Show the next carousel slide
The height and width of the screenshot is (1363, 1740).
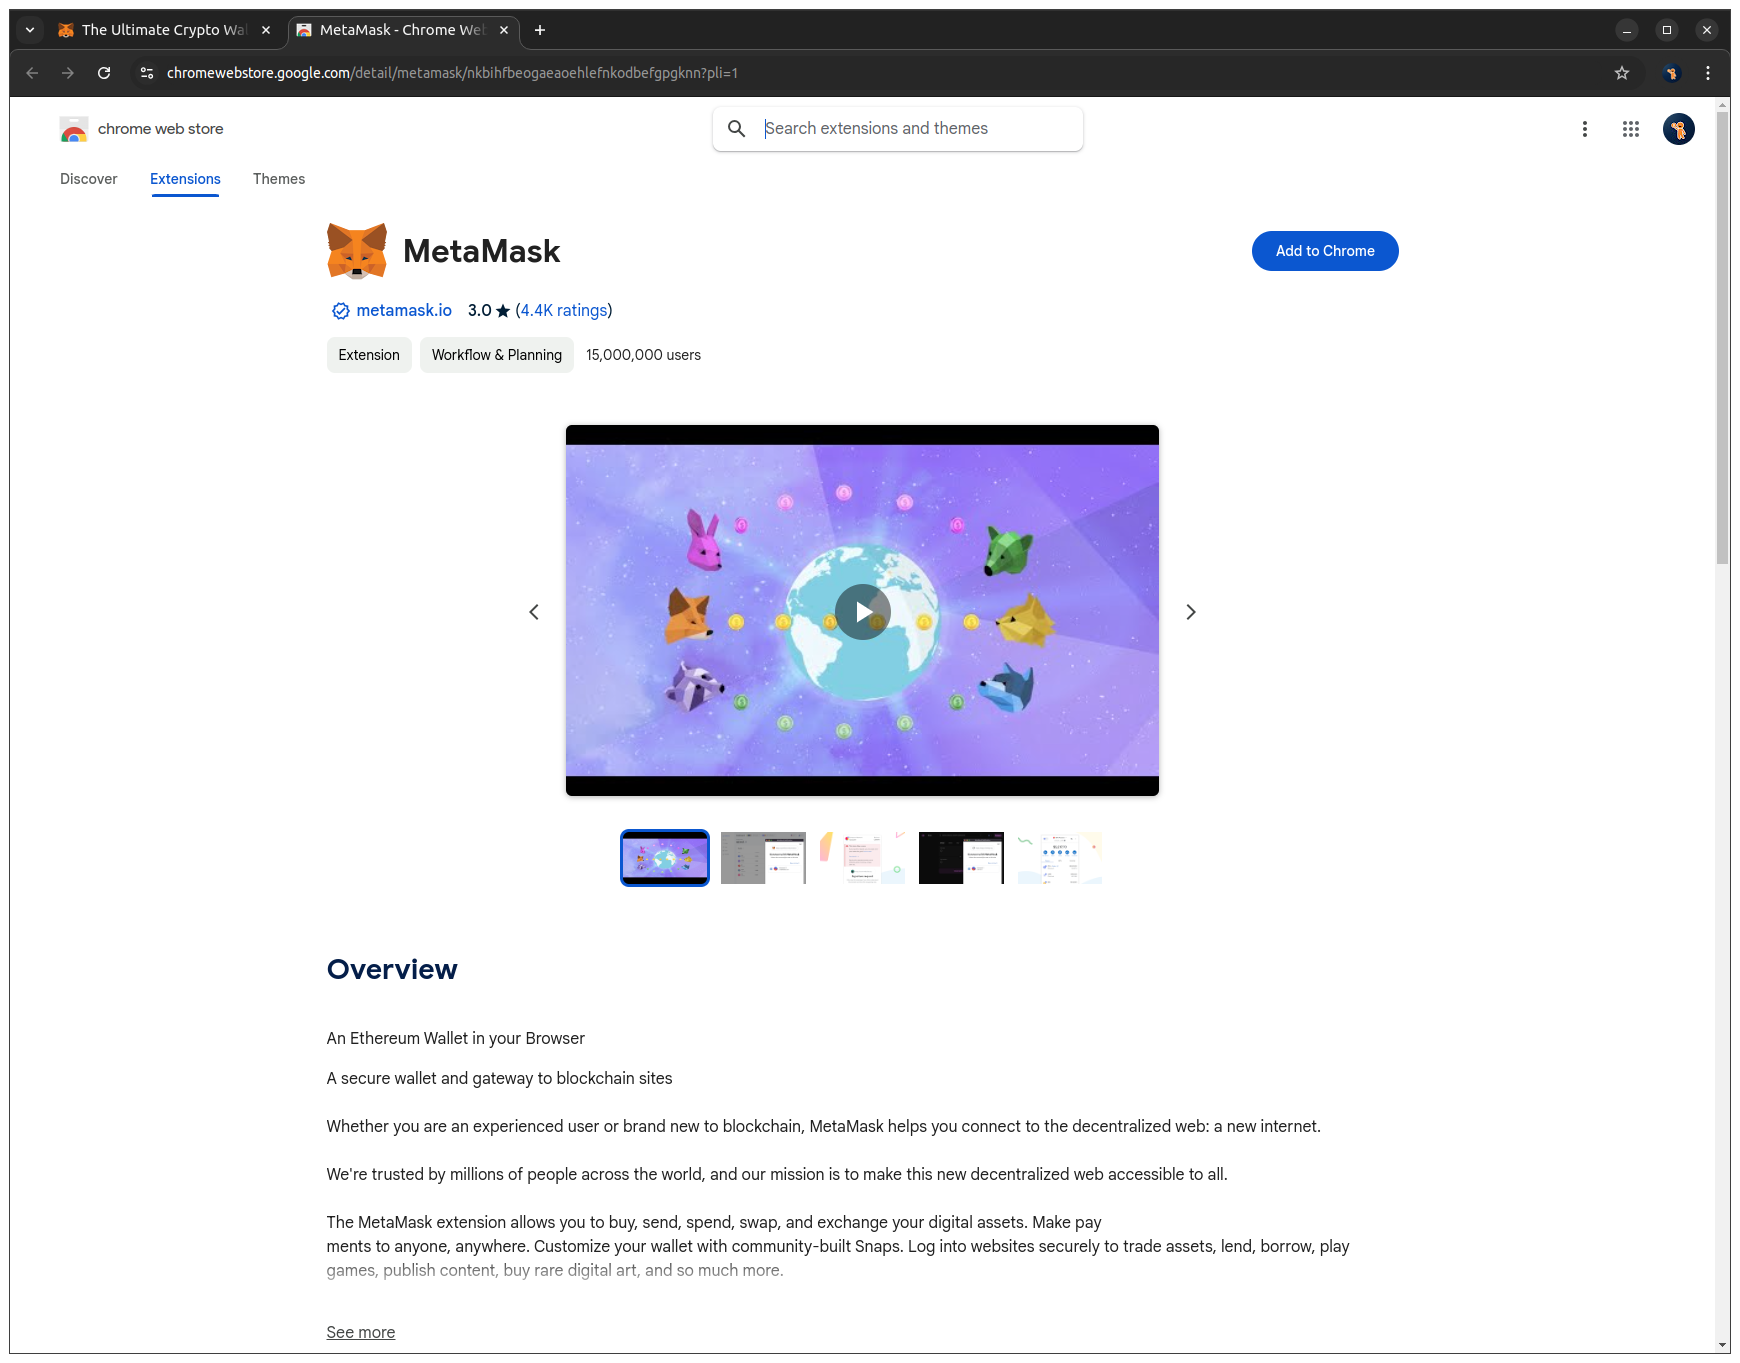(1191, 612)
